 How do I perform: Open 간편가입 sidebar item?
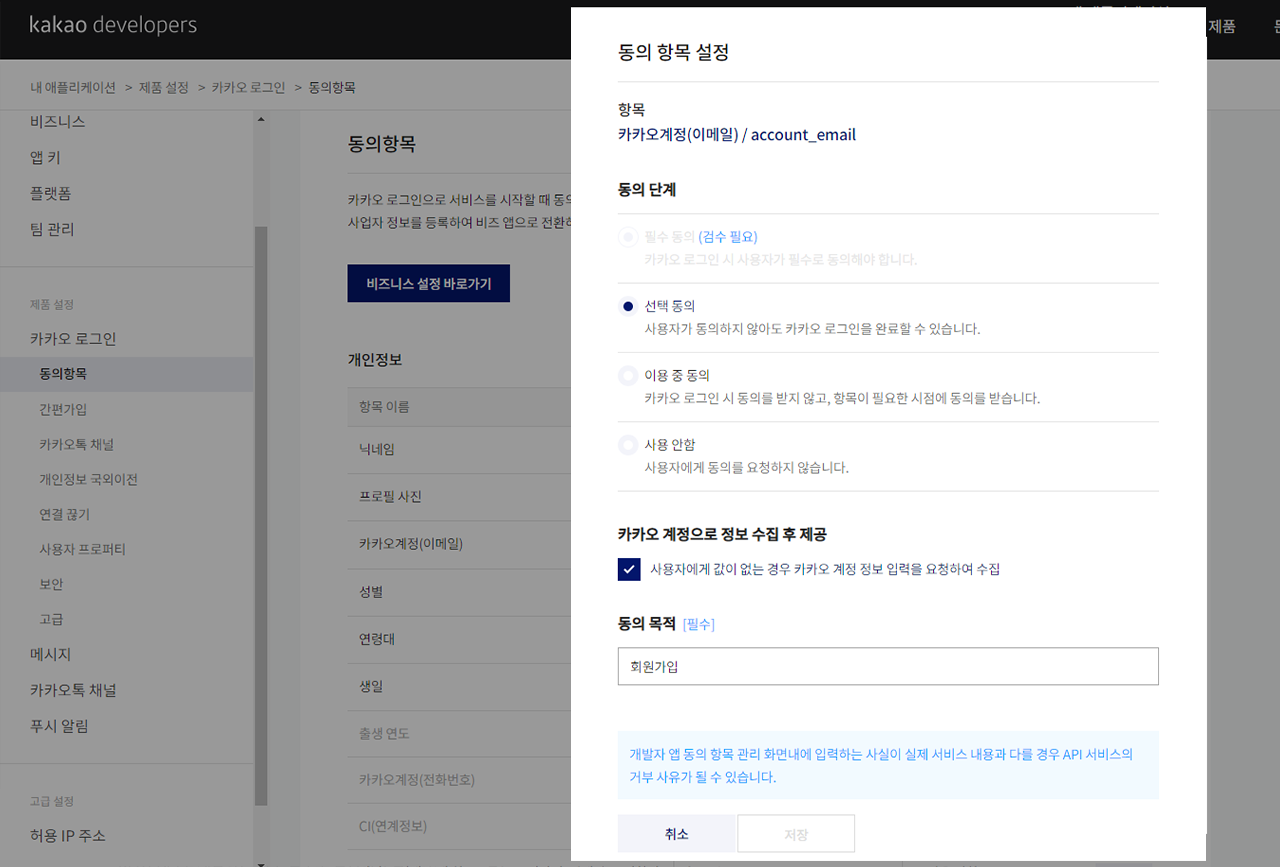(63, 409)
